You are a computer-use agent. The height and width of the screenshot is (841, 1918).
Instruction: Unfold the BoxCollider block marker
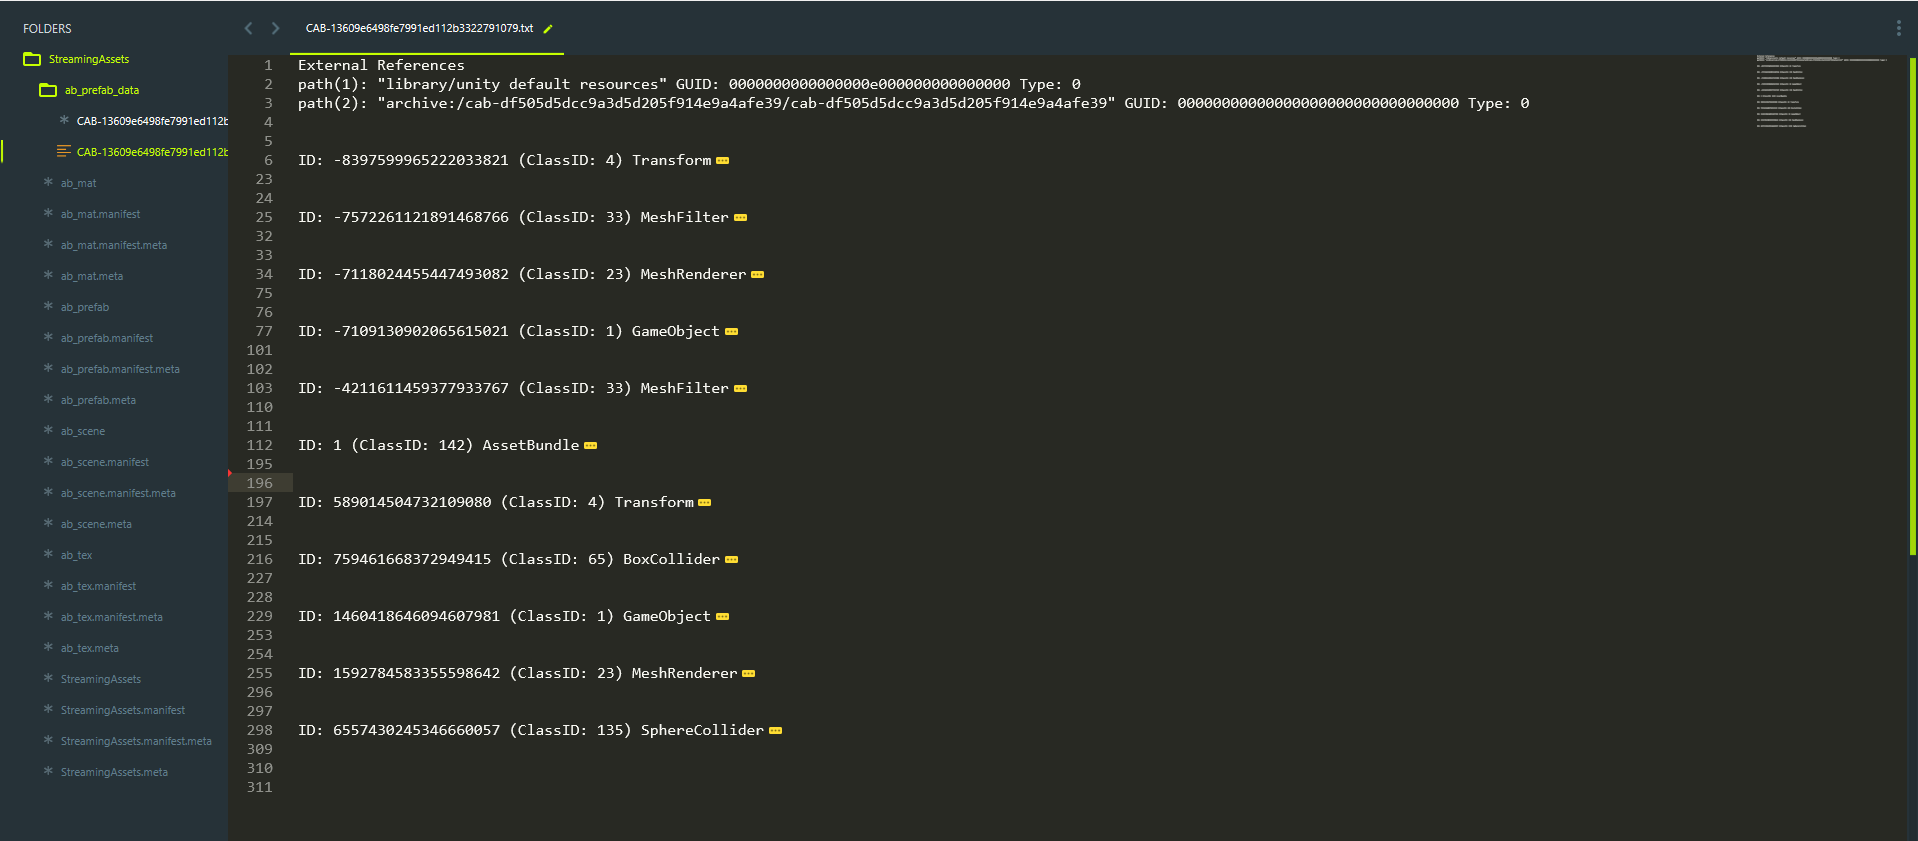click(x=731, y=560)
